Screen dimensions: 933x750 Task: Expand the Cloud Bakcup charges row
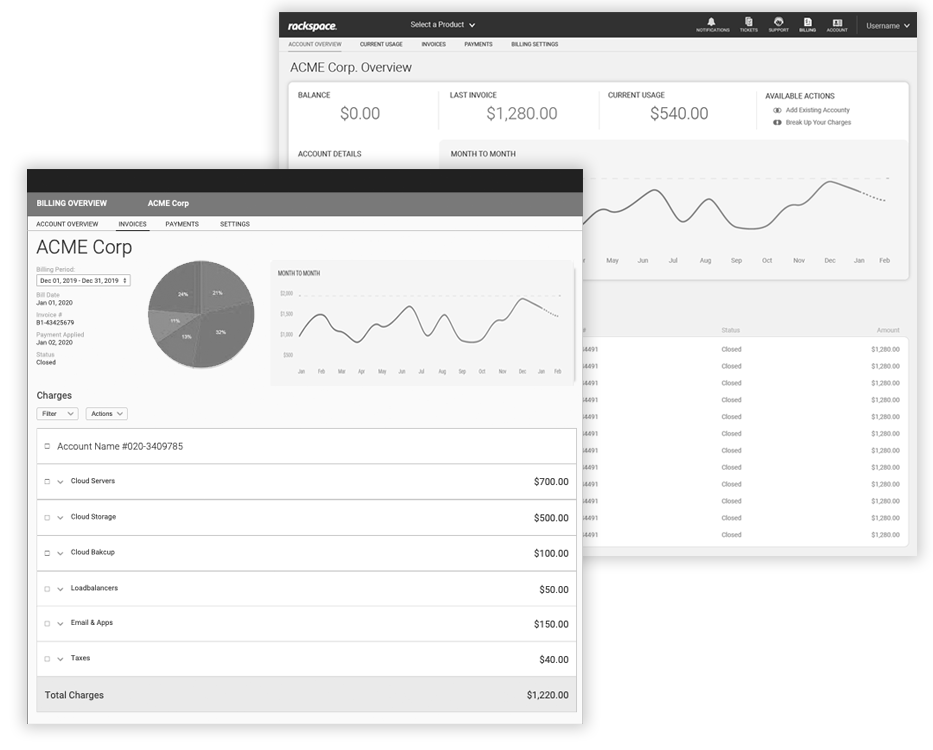pyautogui.click(x=60, y=554)
